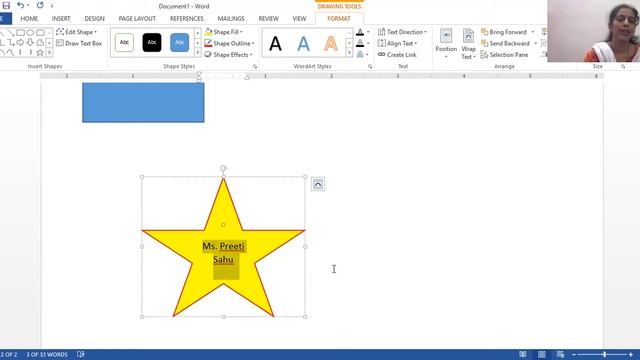Click the rotation handle above the star
The height and width of the screenshot is (360, 640).
223,168
